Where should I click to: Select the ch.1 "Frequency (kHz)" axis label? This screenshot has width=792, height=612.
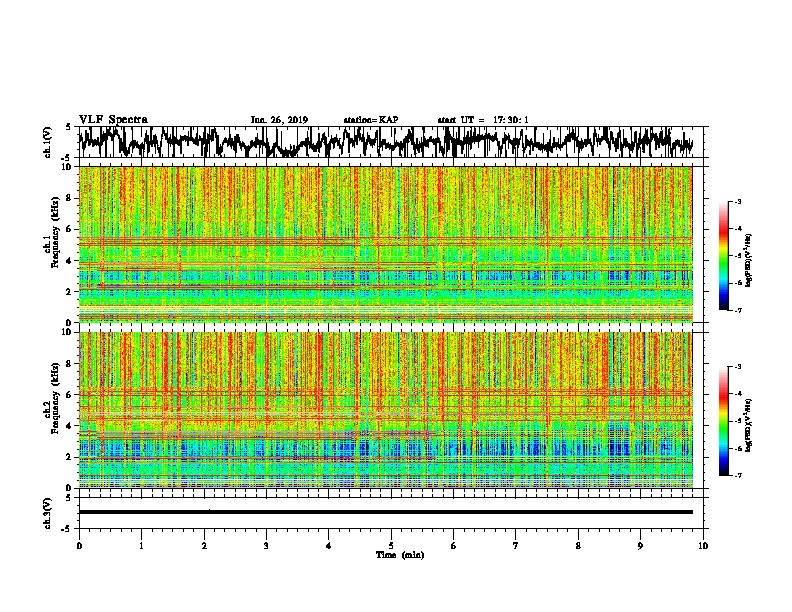[x=55, y=233]
